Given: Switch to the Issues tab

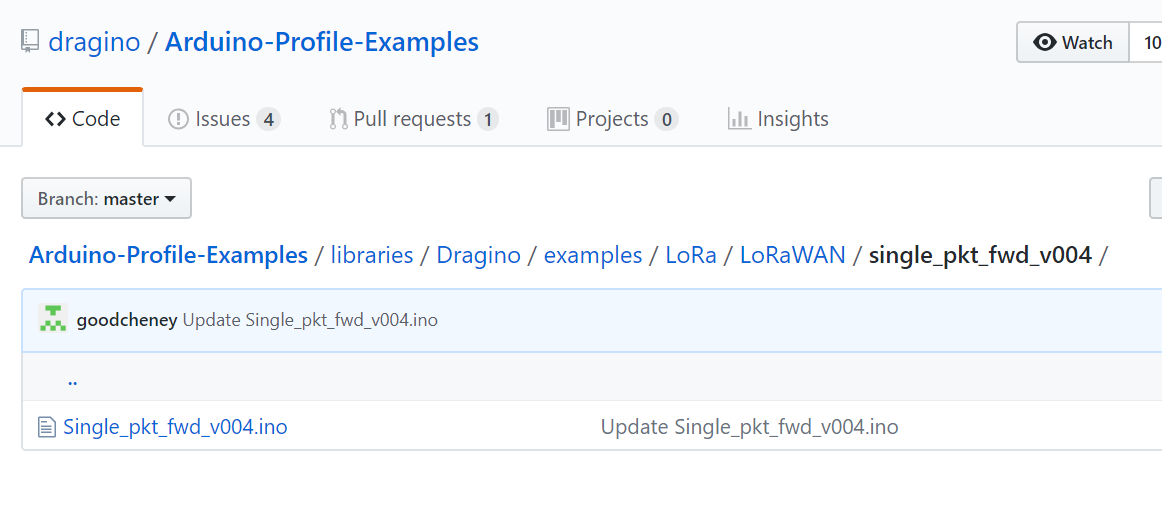Looking at the screenshot, I should [x=225, y=119].
